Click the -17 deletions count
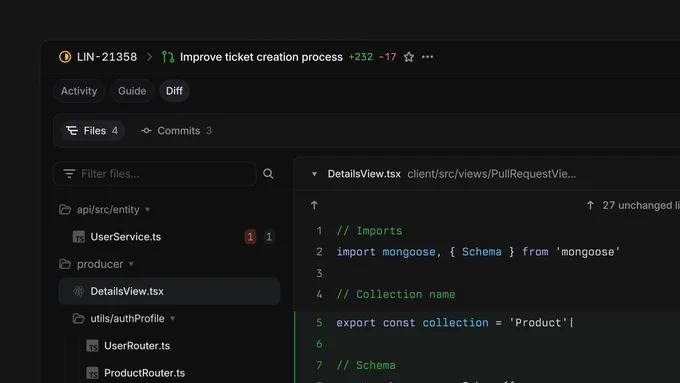The height and width of the screenshot is (383, 680). (387, 57)
